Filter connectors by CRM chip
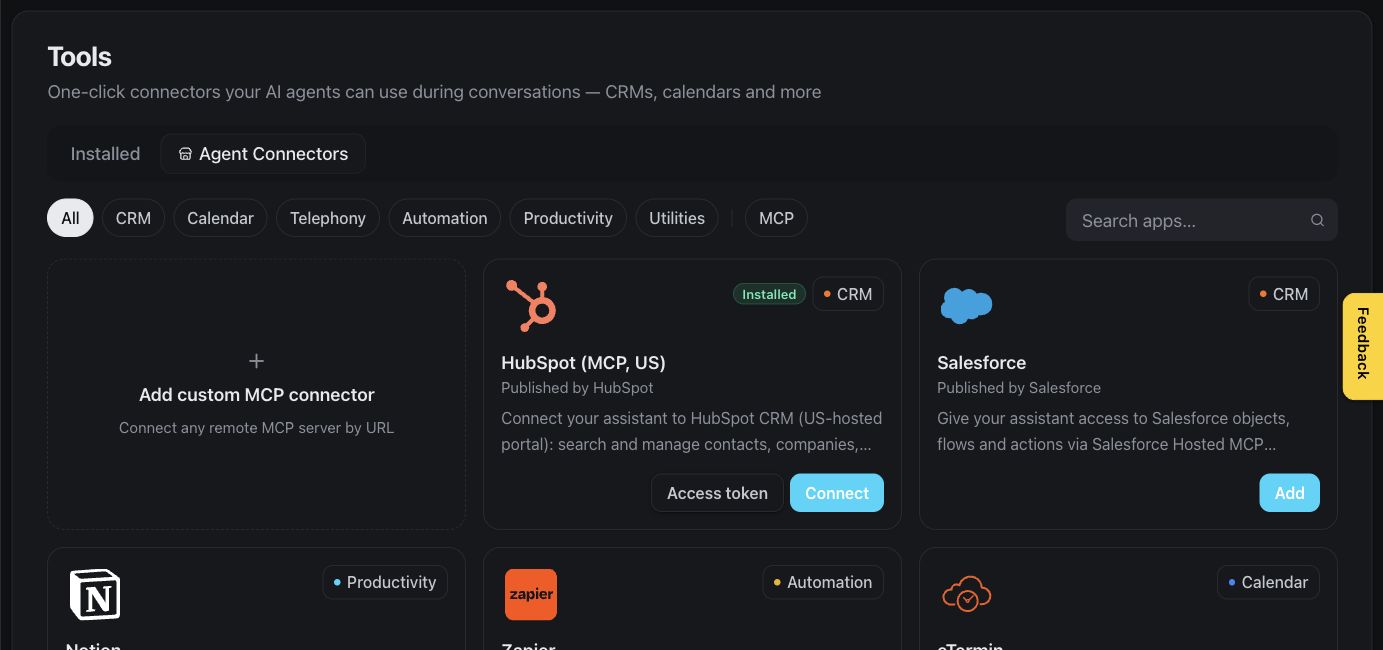This screenshot has height=650, width=1383. pyautogui.click(x=133, y=218)
